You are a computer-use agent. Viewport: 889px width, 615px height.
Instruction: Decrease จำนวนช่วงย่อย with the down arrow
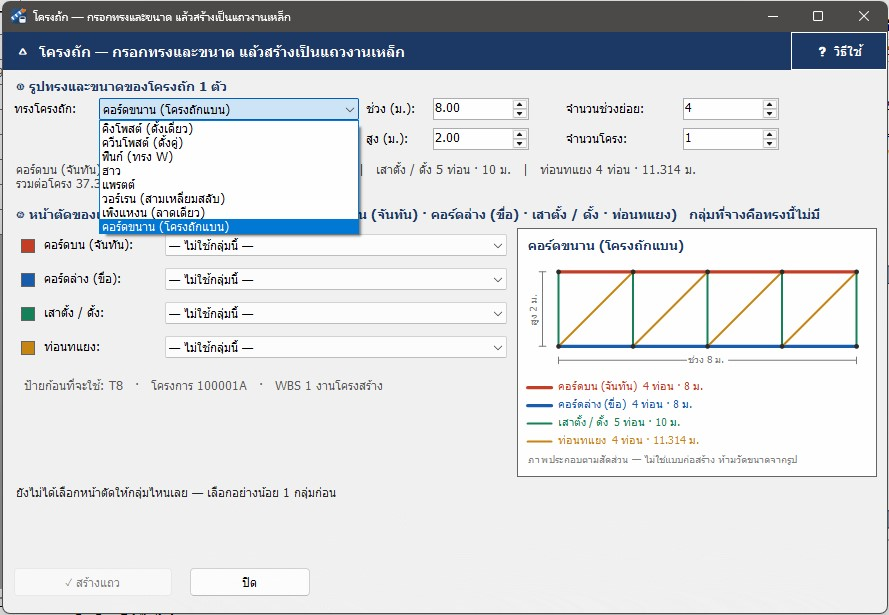[x=770, y=113]
